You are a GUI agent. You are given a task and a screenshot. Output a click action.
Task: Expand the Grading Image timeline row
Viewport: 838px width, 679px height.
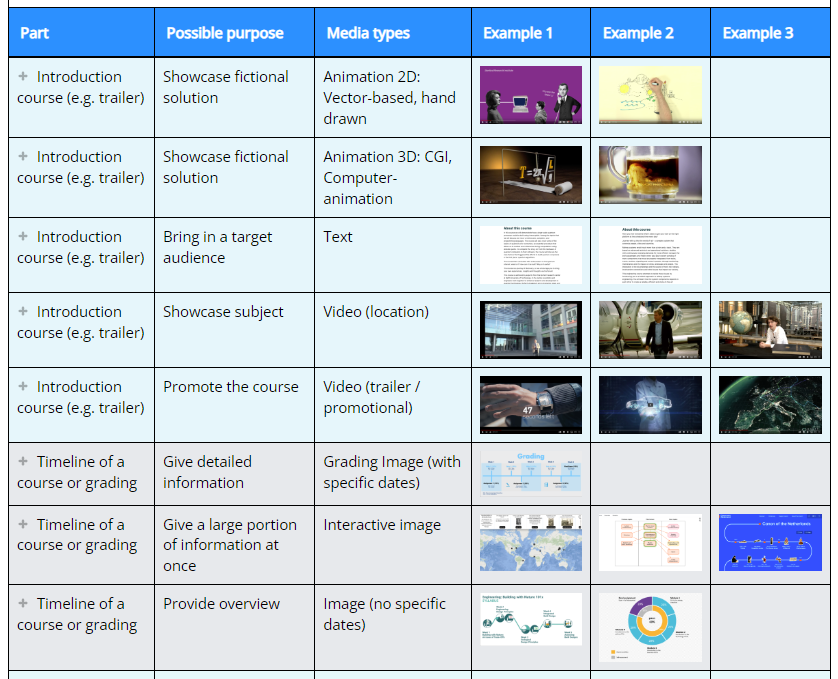point(23,461)
